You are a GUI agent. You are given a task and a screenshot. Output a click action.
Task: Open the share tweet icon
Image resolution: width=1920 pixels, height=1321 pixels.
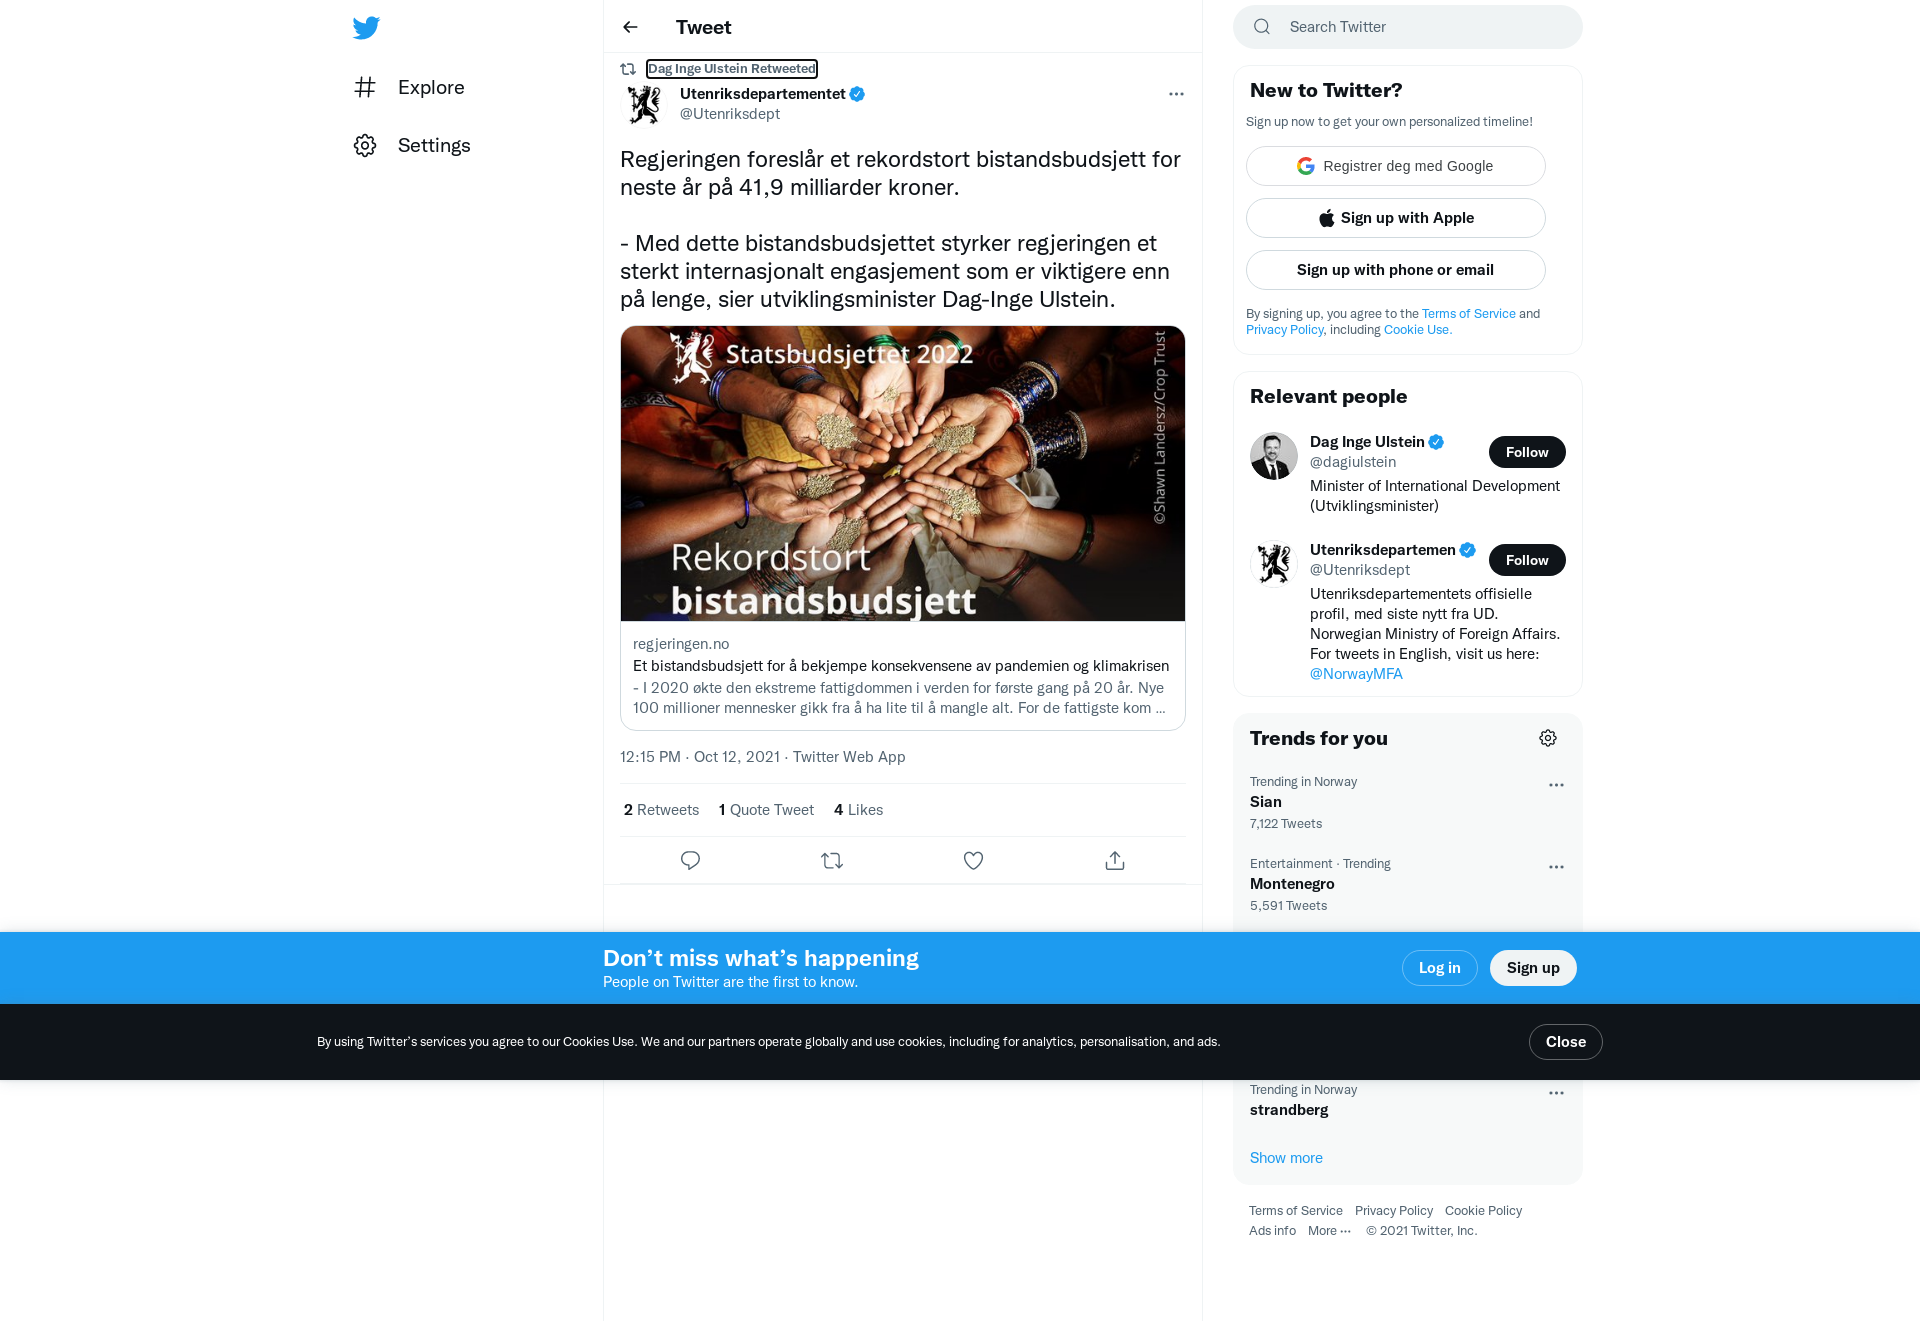tap(1115, 860)
